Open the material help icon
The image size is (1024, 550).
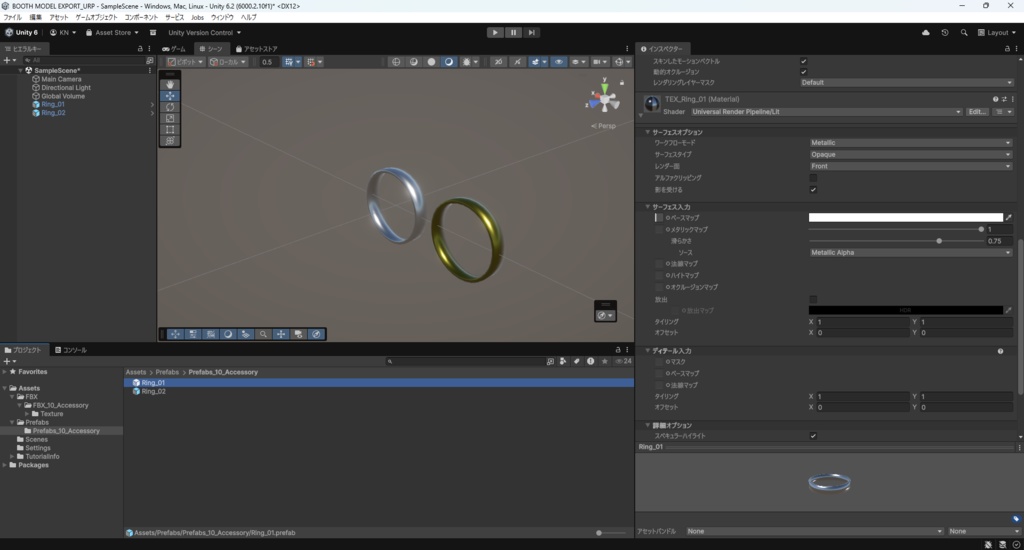tap(995, 99)
